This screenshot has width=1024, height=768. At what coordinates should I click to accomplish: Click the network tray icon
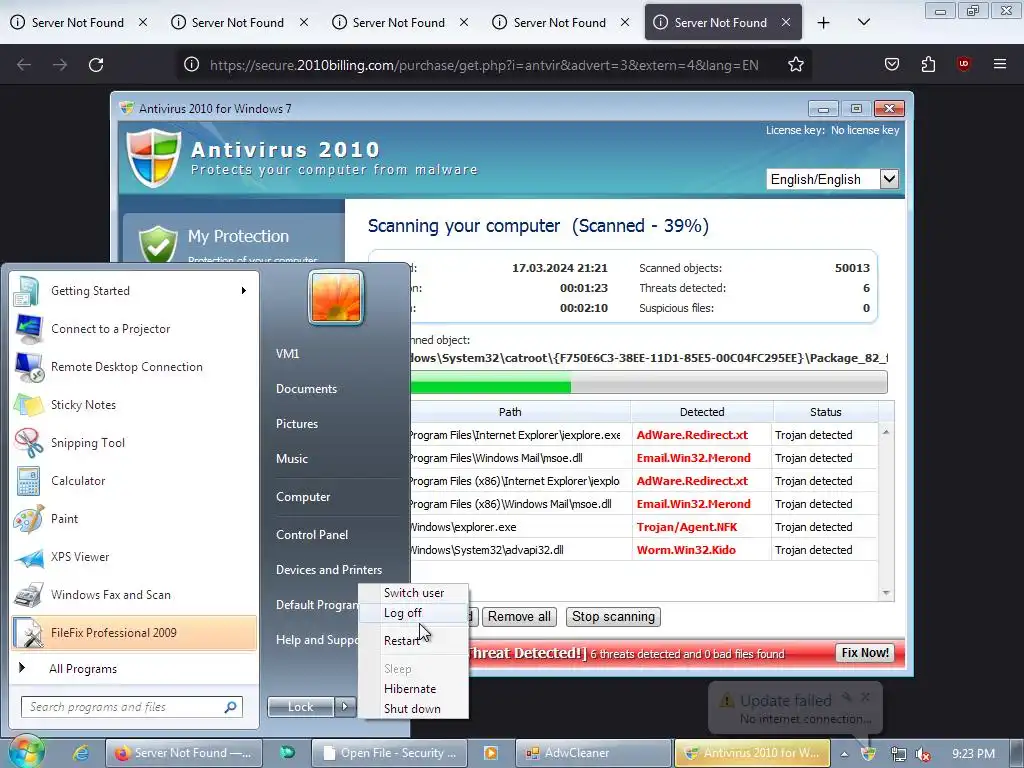(898, 754)
